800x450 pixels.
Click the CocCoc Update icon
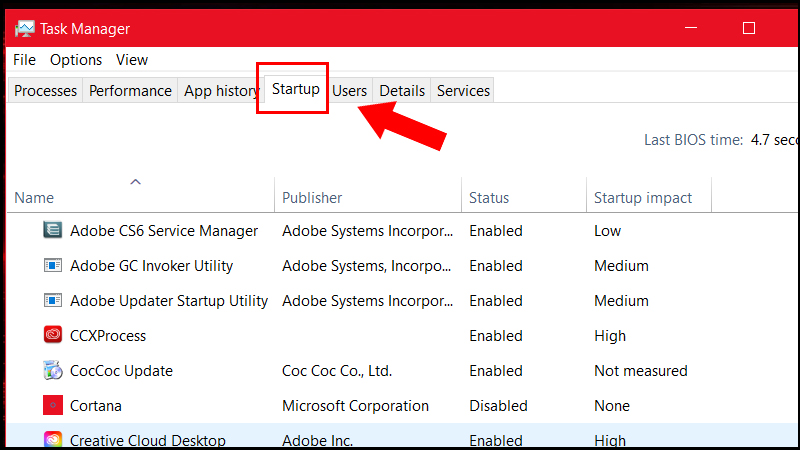click(53, 371)
